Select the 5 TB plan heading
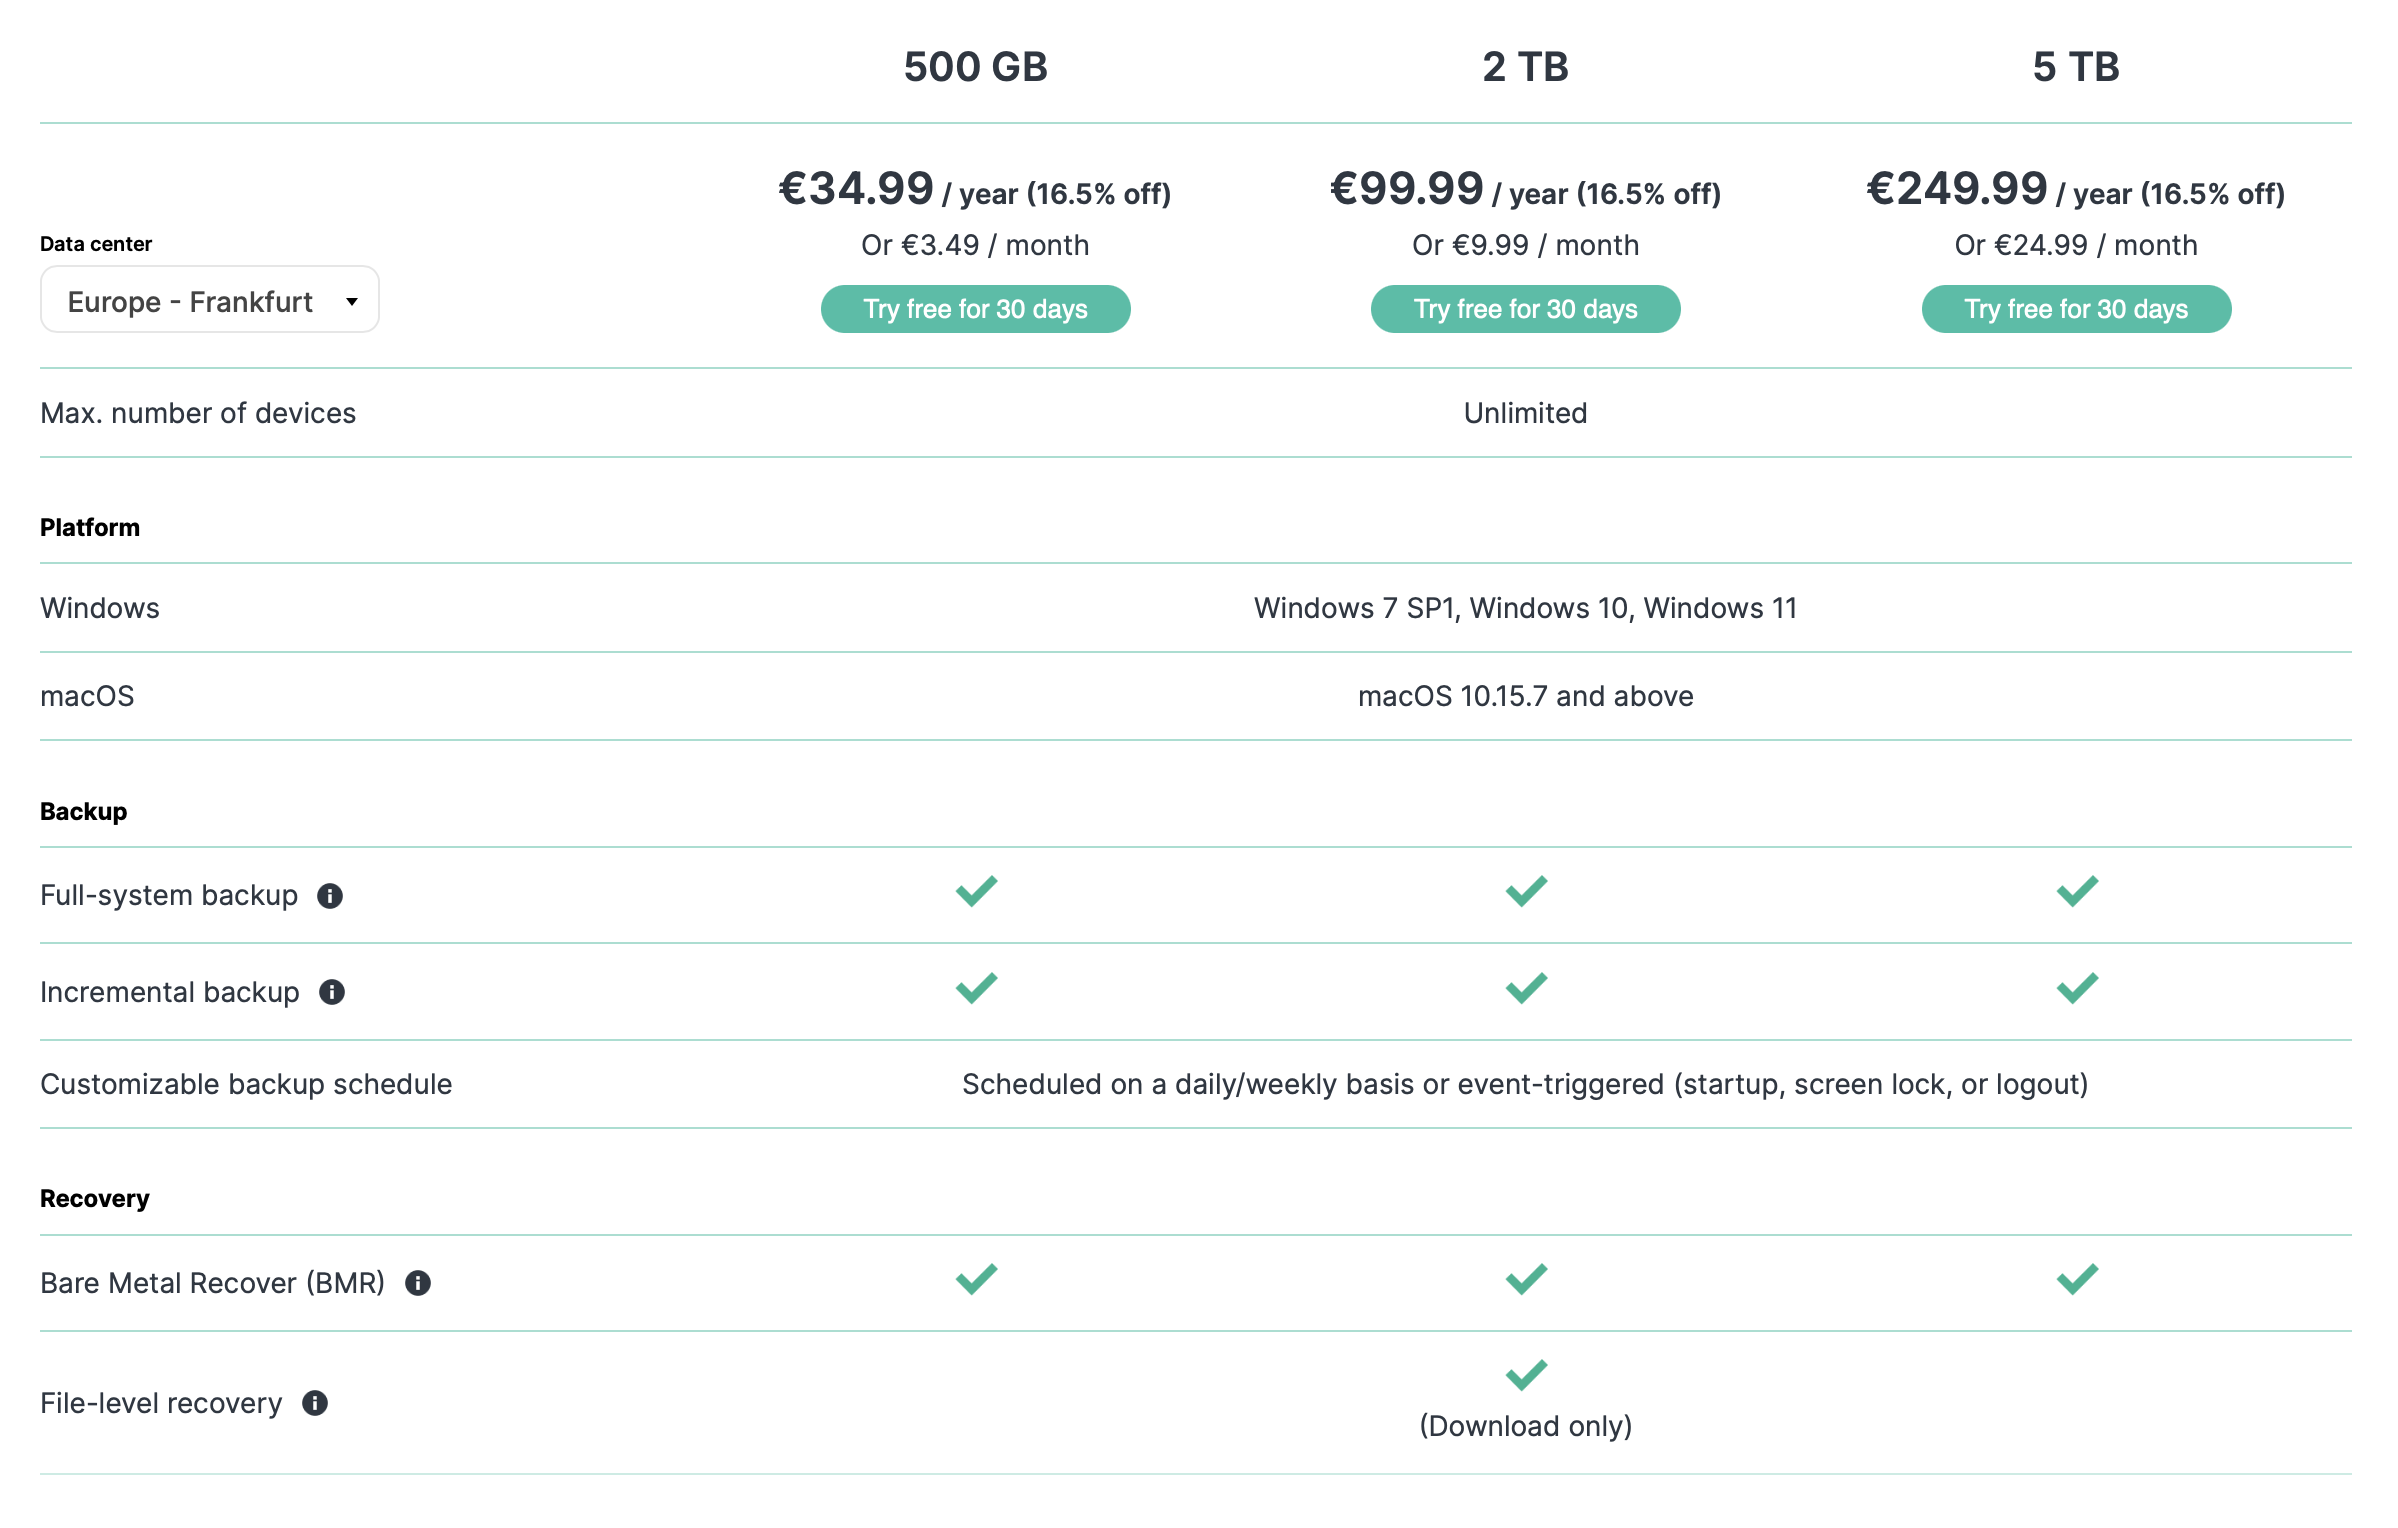Image resolution: width=2398 pixels, height=1528 pixels. coord(2077,67)
